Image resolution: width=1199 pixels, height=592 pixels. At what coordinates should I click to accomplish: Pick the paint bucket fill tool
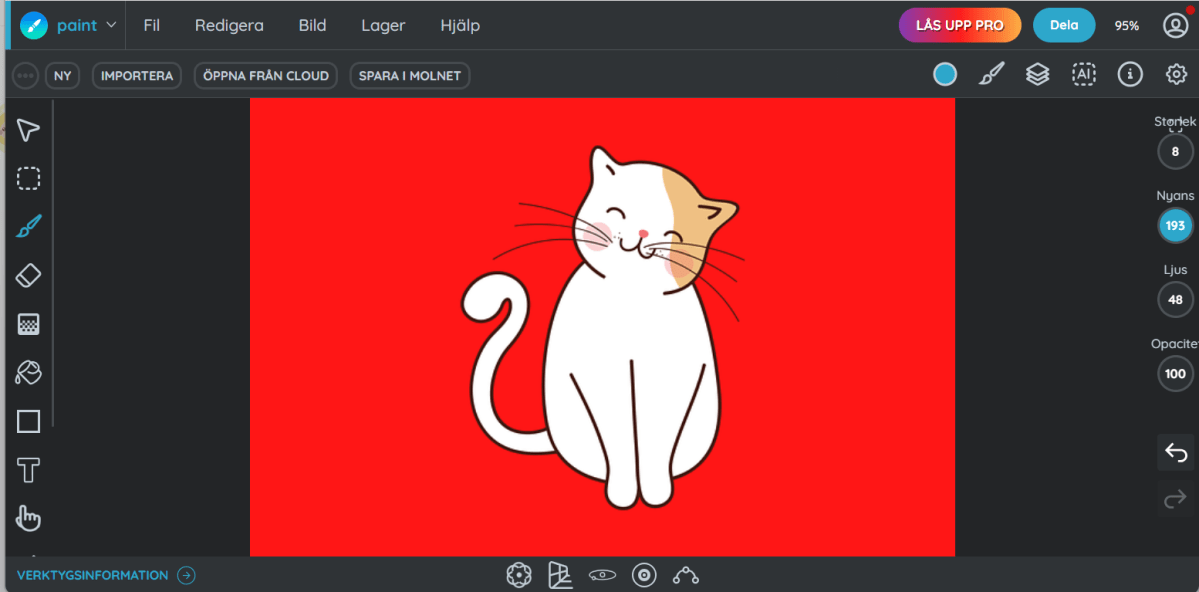(28, 373)
